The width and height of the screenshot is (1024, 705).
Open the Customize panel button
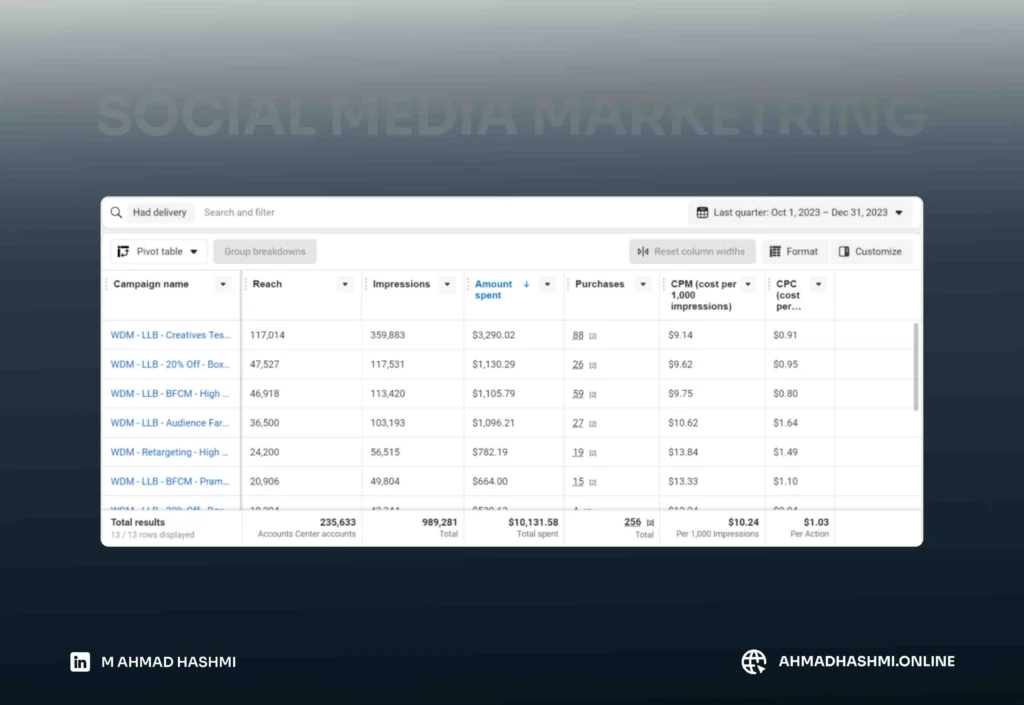870,252
